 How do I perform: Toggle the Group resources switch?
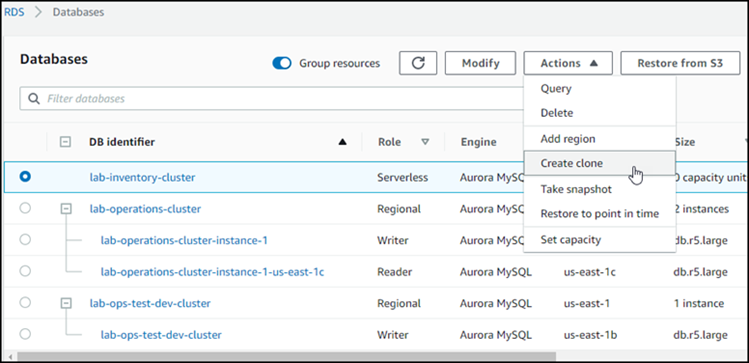tap(282, 63)
